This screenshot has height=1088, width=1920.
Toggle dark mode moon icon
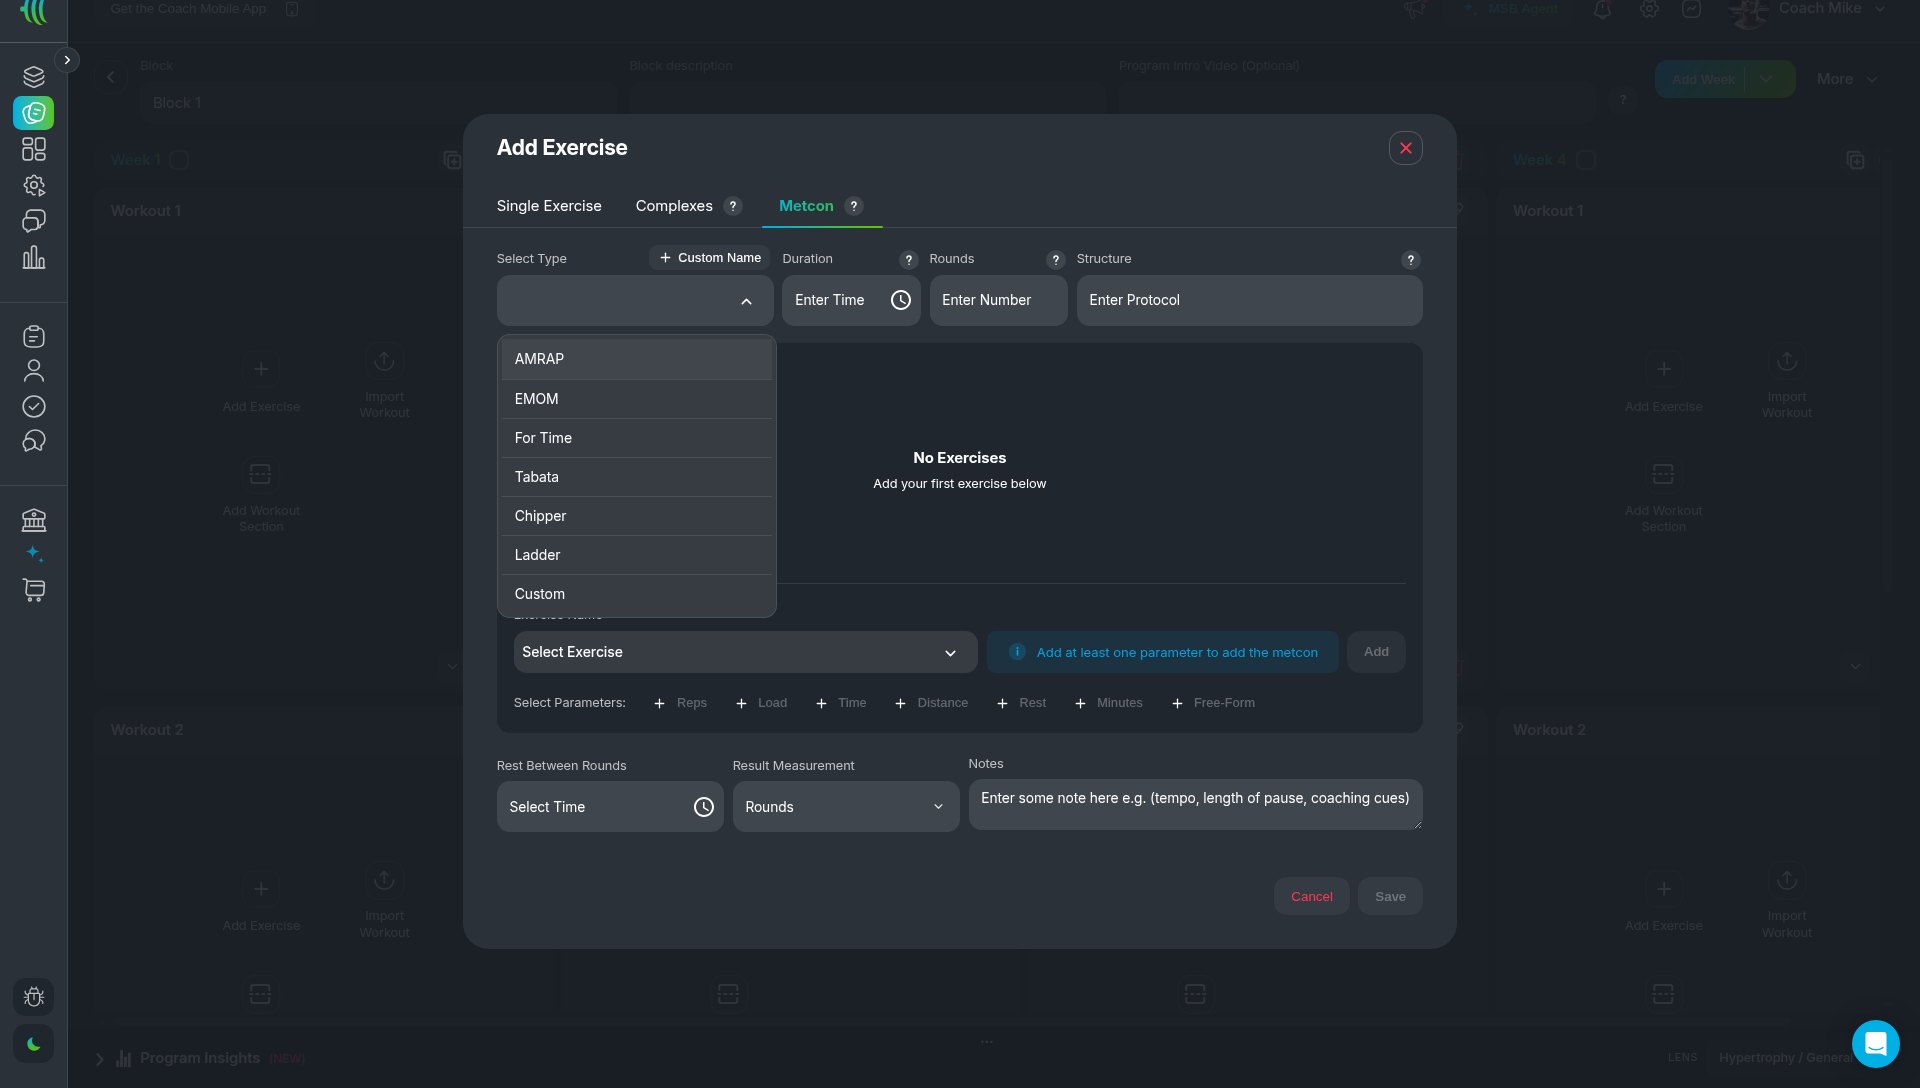pos(33,1044)
